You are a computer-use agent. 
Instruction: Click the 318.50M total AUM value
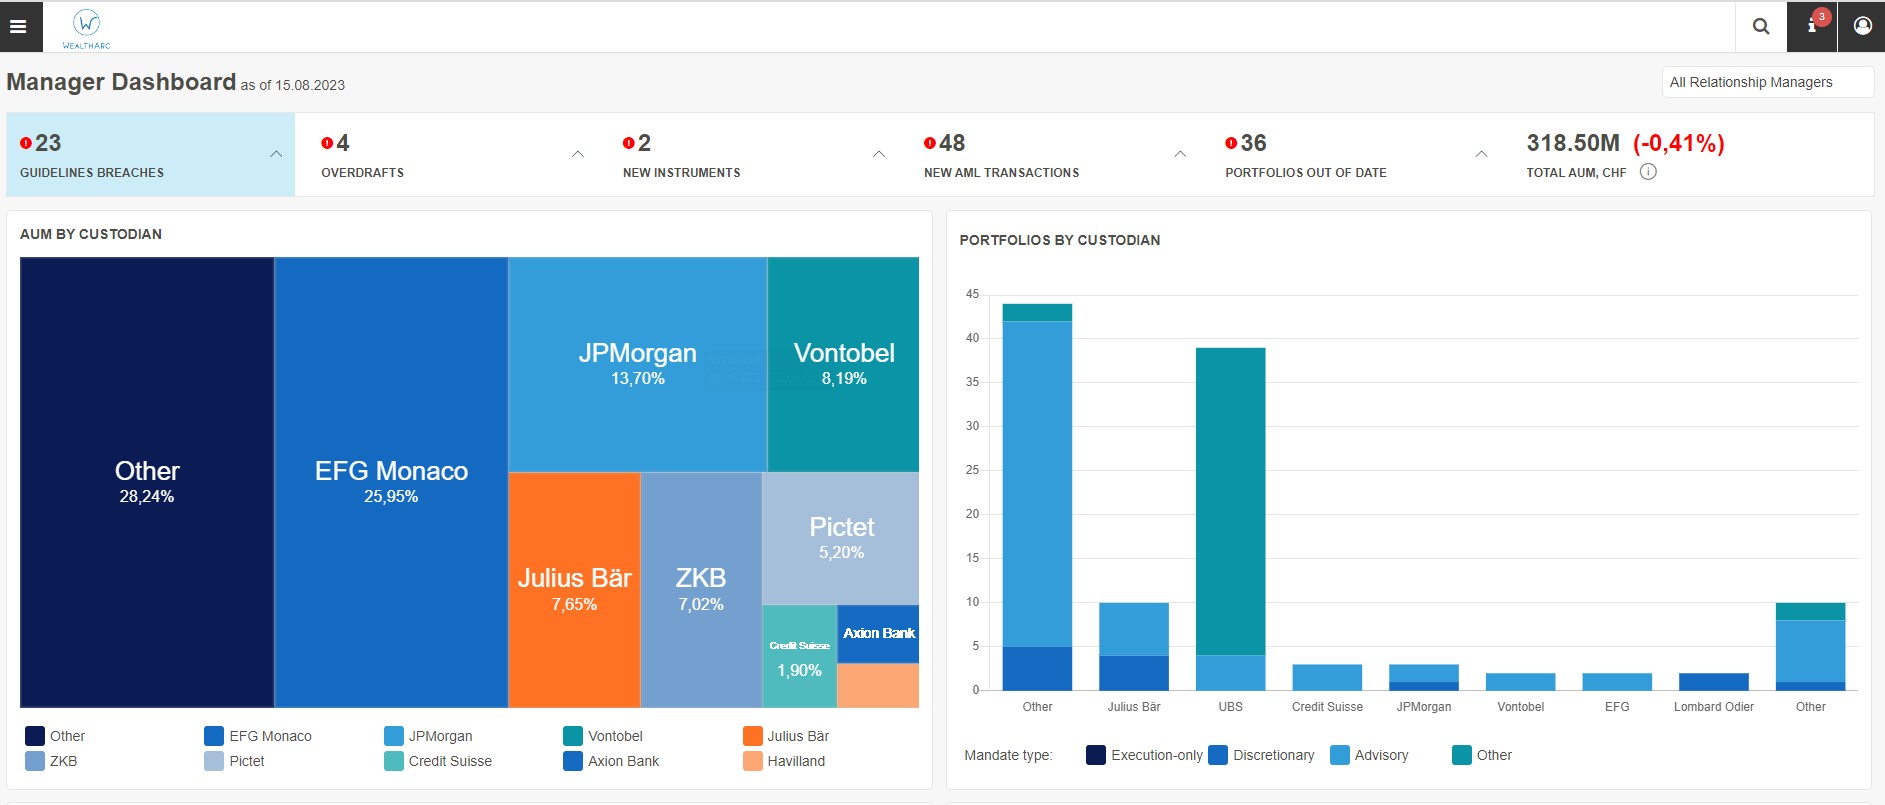[1573, 143]
